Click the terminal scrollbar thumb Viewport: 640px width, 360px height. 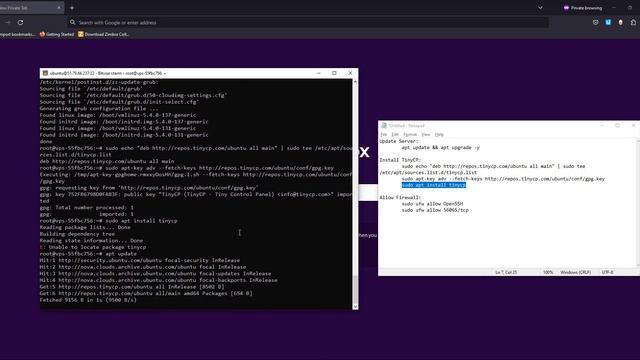[x=355, y=289]
